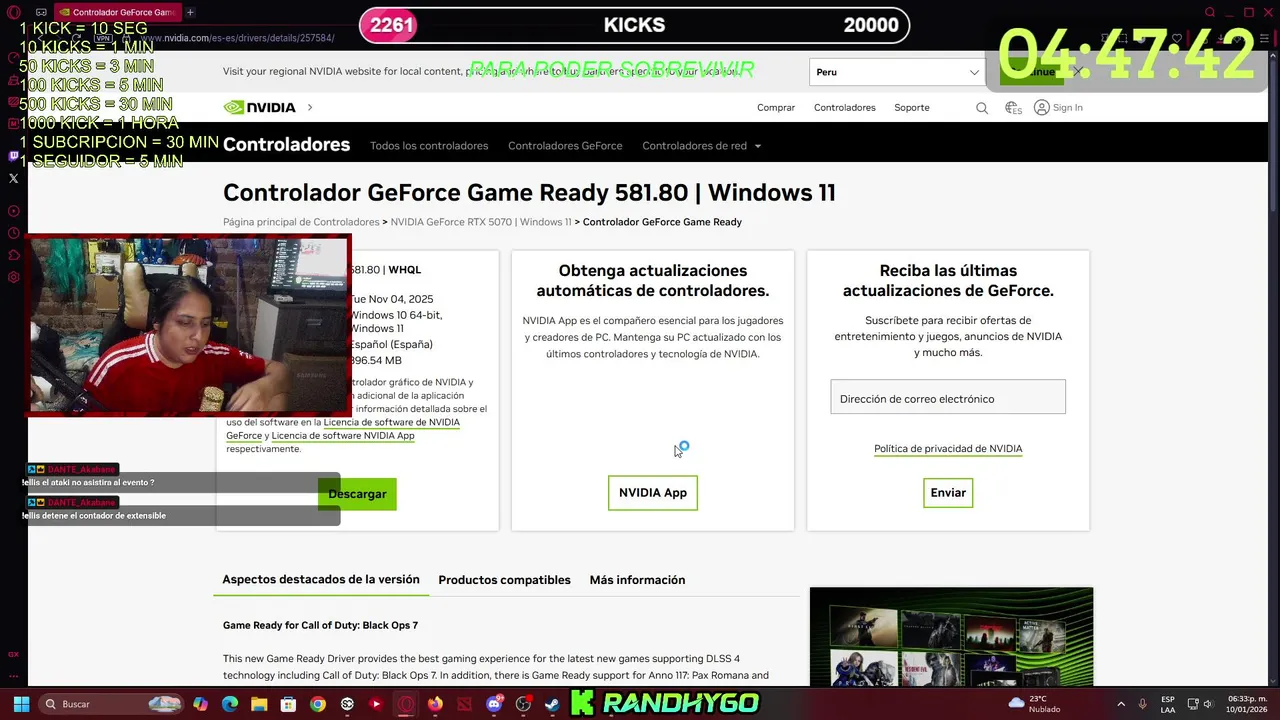1280x720 pixels.
Task: Open the Controladores top menu item
Action: click(844, 107)
